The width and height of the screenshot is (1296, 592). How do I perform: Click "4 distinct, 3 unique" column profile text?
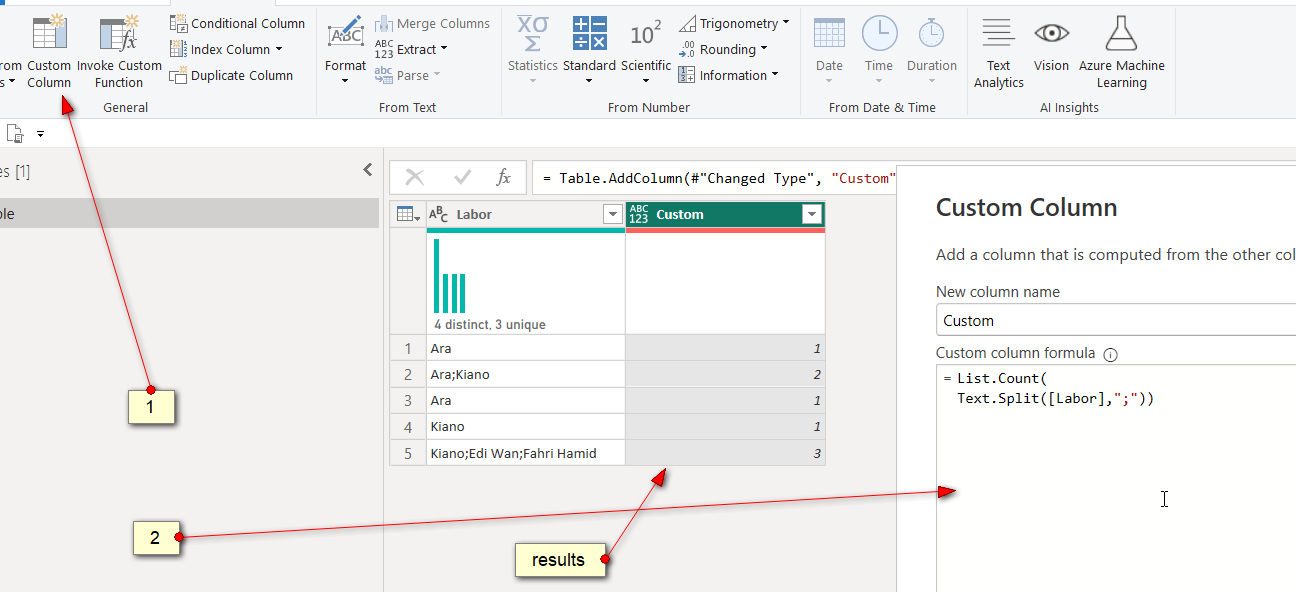pyautogui.click(x=490, y=325)
